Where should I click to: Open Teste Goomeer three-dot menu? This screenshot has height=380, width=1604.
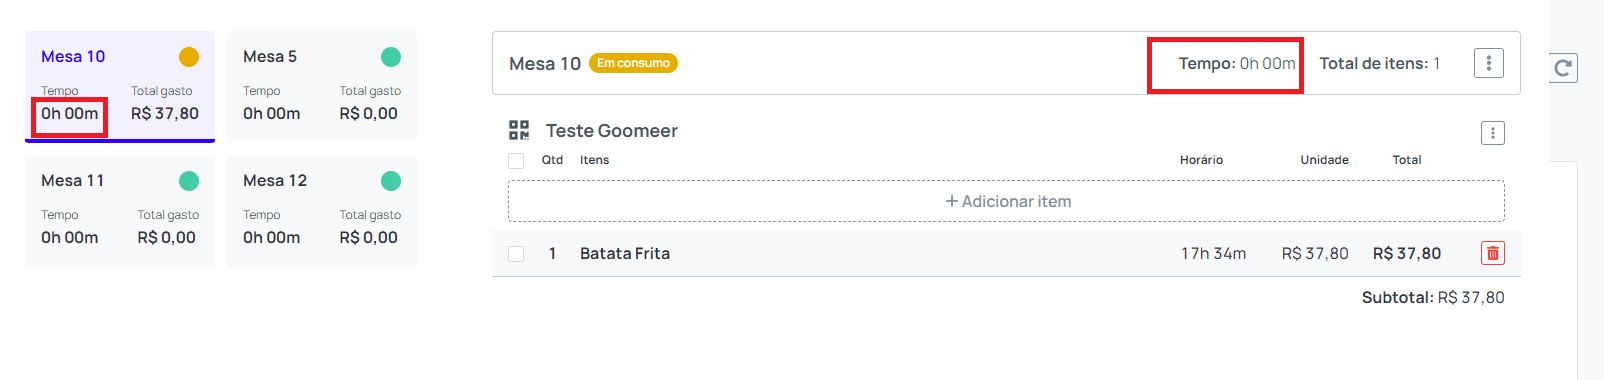click(1492, 133)
